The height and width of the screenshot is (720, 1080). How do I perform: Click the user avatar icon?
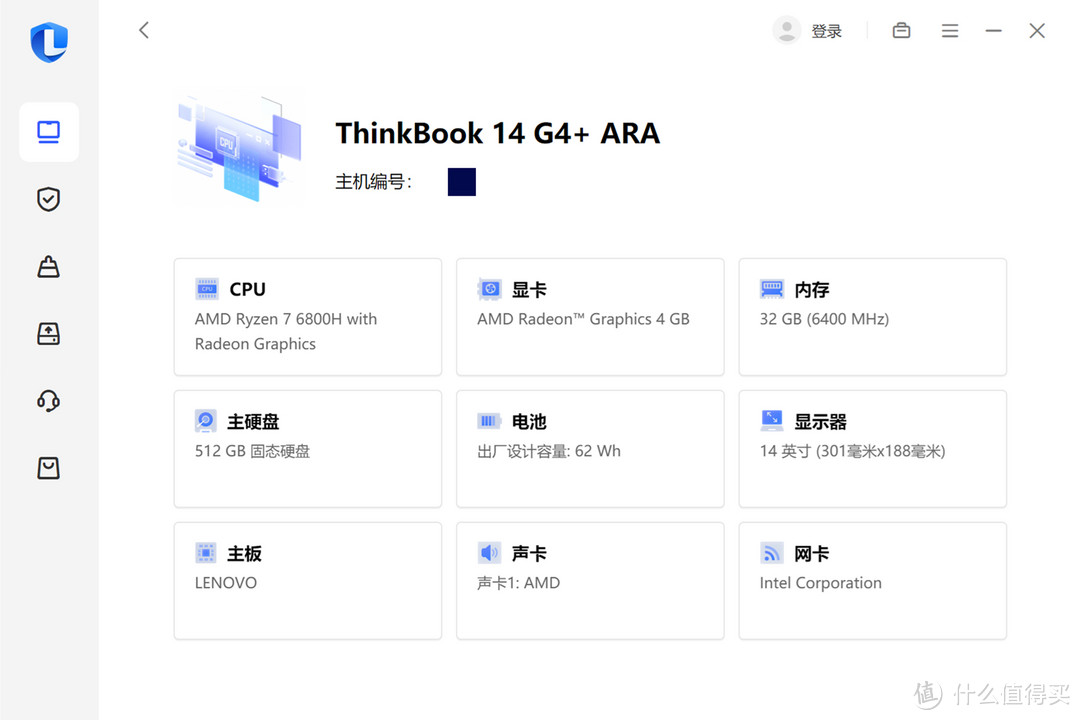[x=787, y=30]
